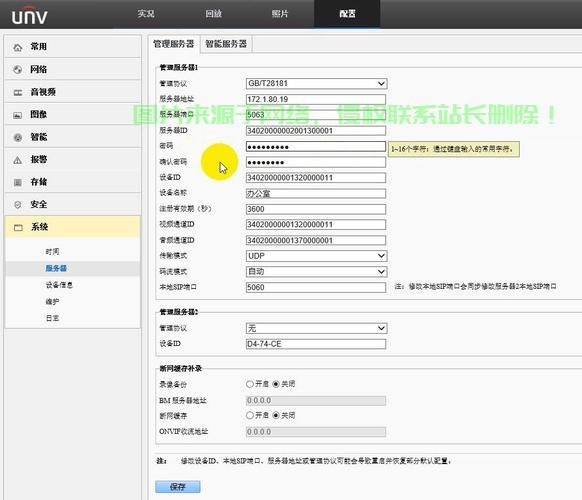Viewport: 582px width, 500px height.
Task: Click the UNV logo
Action: pyautogui.click(x=29, y=16)
